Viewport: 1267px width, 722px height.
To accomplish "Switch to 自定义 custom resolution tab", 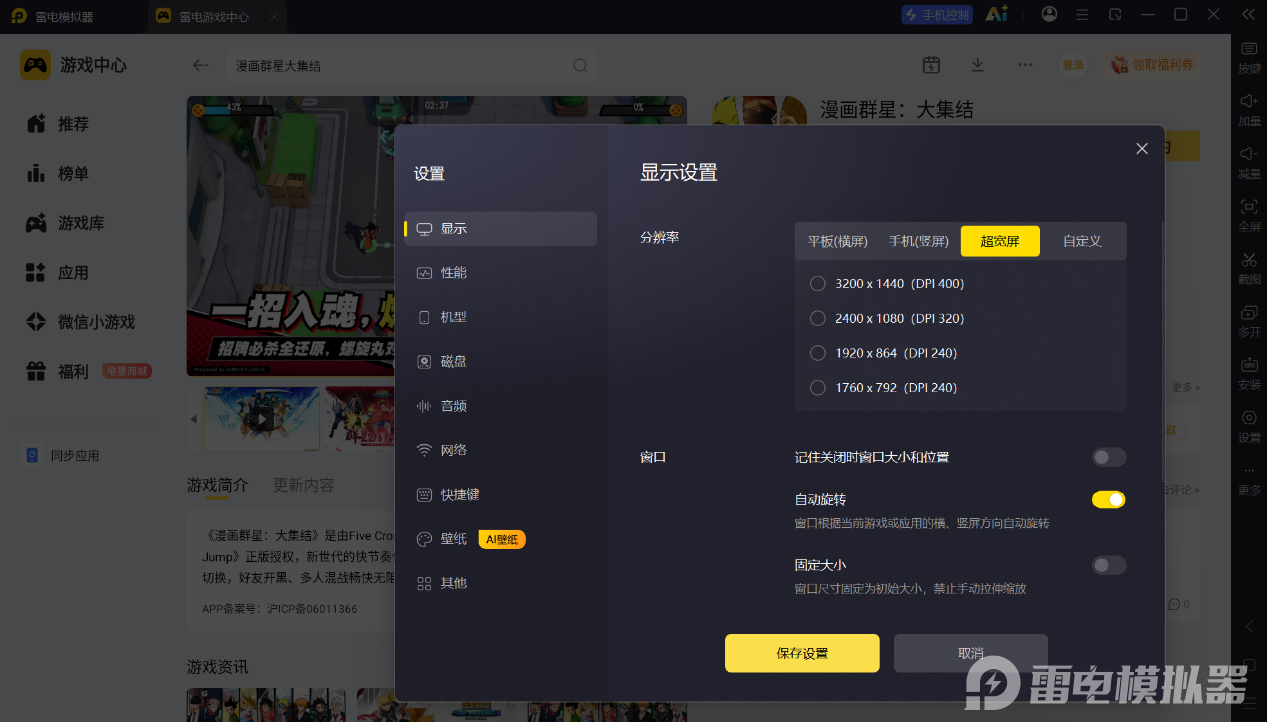I will [1082, 241].
